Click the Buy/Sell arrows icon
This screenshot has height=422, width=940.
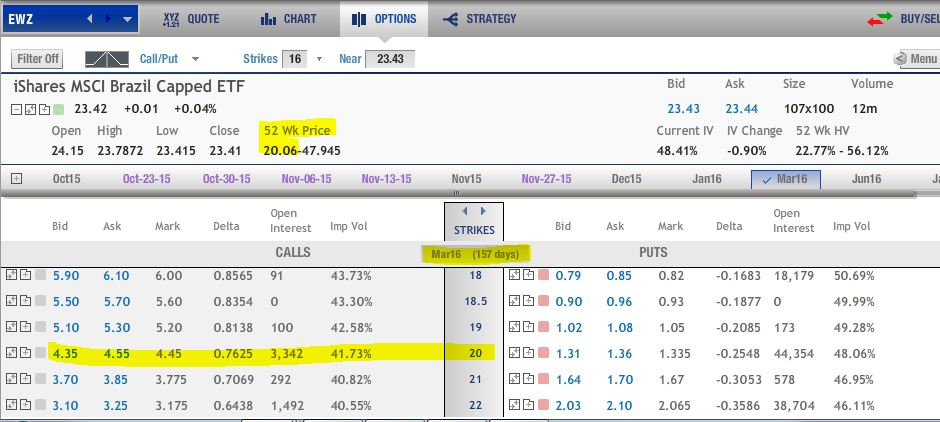(x=879, y=19)
